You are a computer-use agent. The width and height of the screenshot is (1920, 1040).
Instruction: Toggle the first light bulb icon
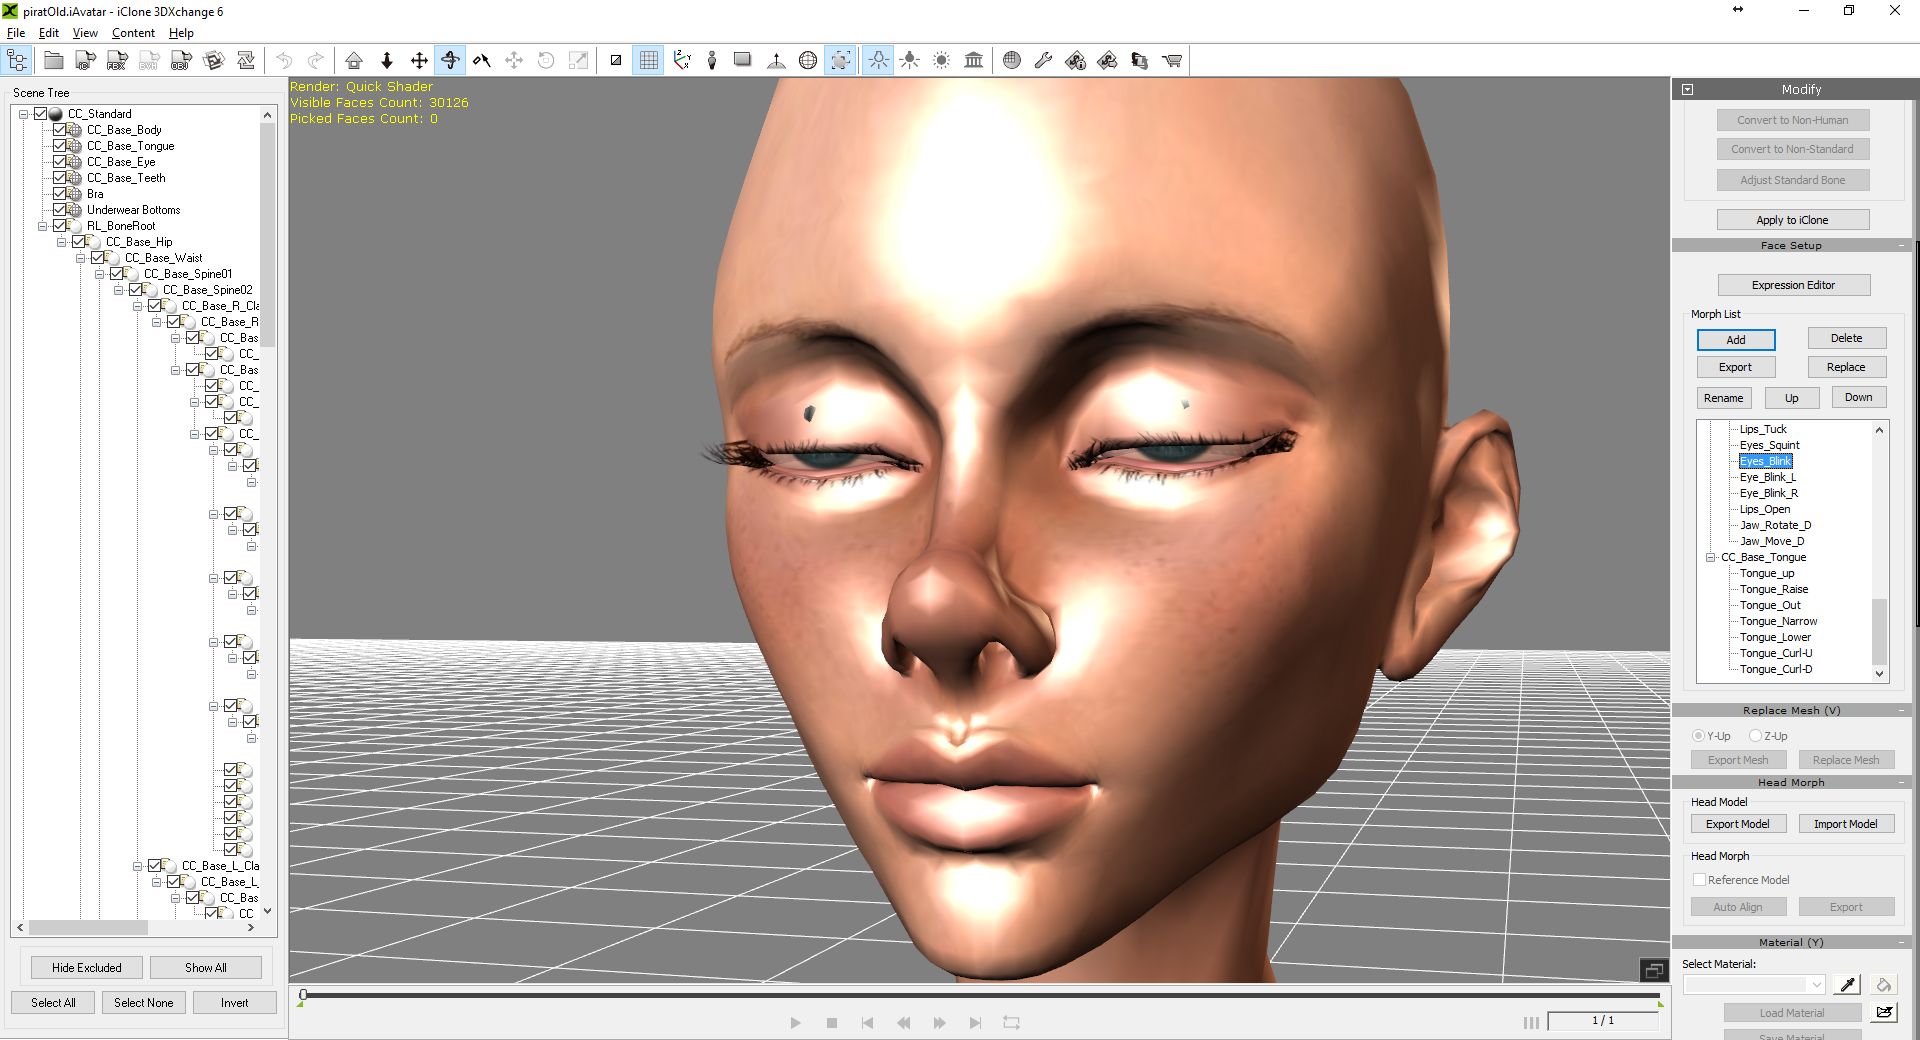pyautogui.click(x=878, y=61)
